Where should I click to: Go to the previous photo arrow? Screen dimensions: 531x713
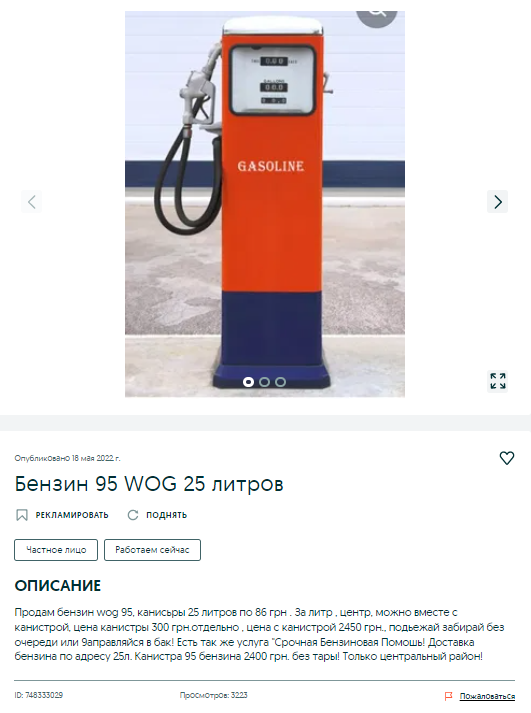[x=31, y=201]
